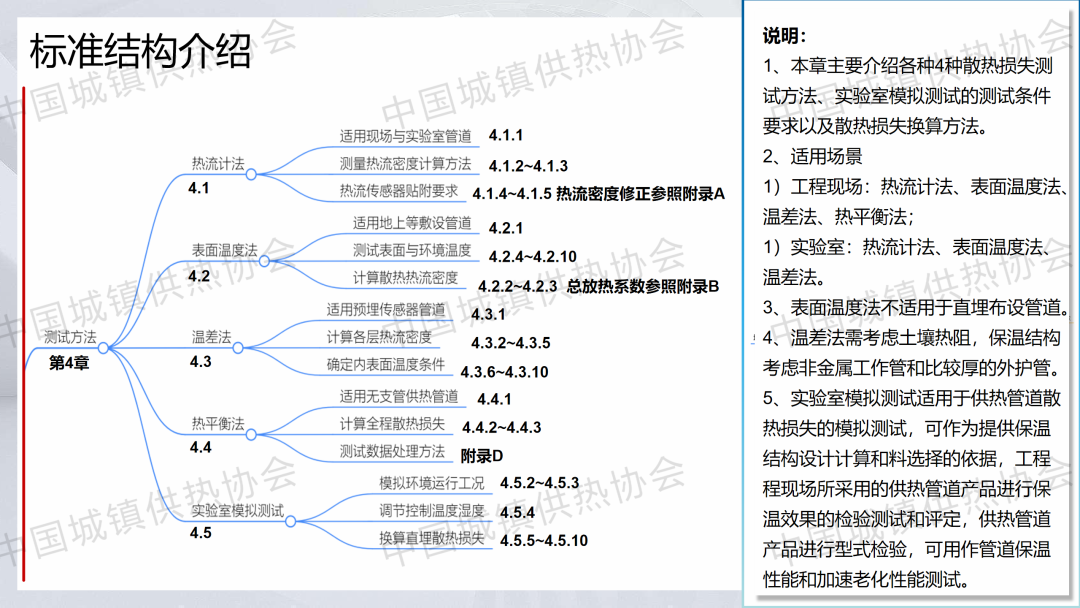Collapse the root 测试方法 node circle
Viewport: 1080px width, 608px height.
pos(103,347)
